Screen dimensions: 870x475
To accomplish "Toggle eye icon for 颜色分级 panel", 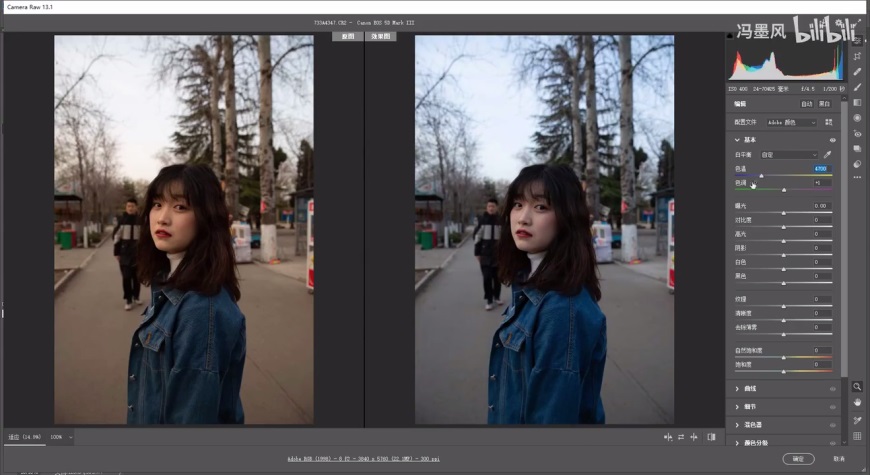I will click(833, 443).
